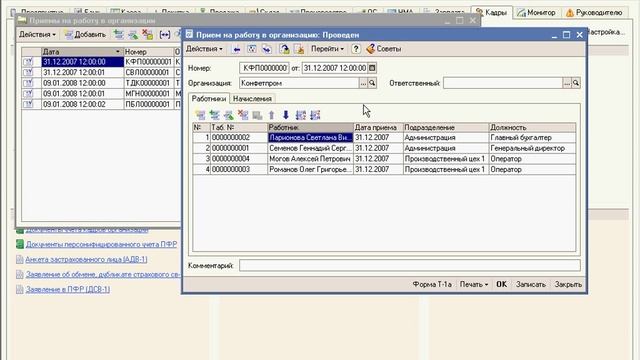
Task: Click the Комментарий input field
Action: point(409,265)
